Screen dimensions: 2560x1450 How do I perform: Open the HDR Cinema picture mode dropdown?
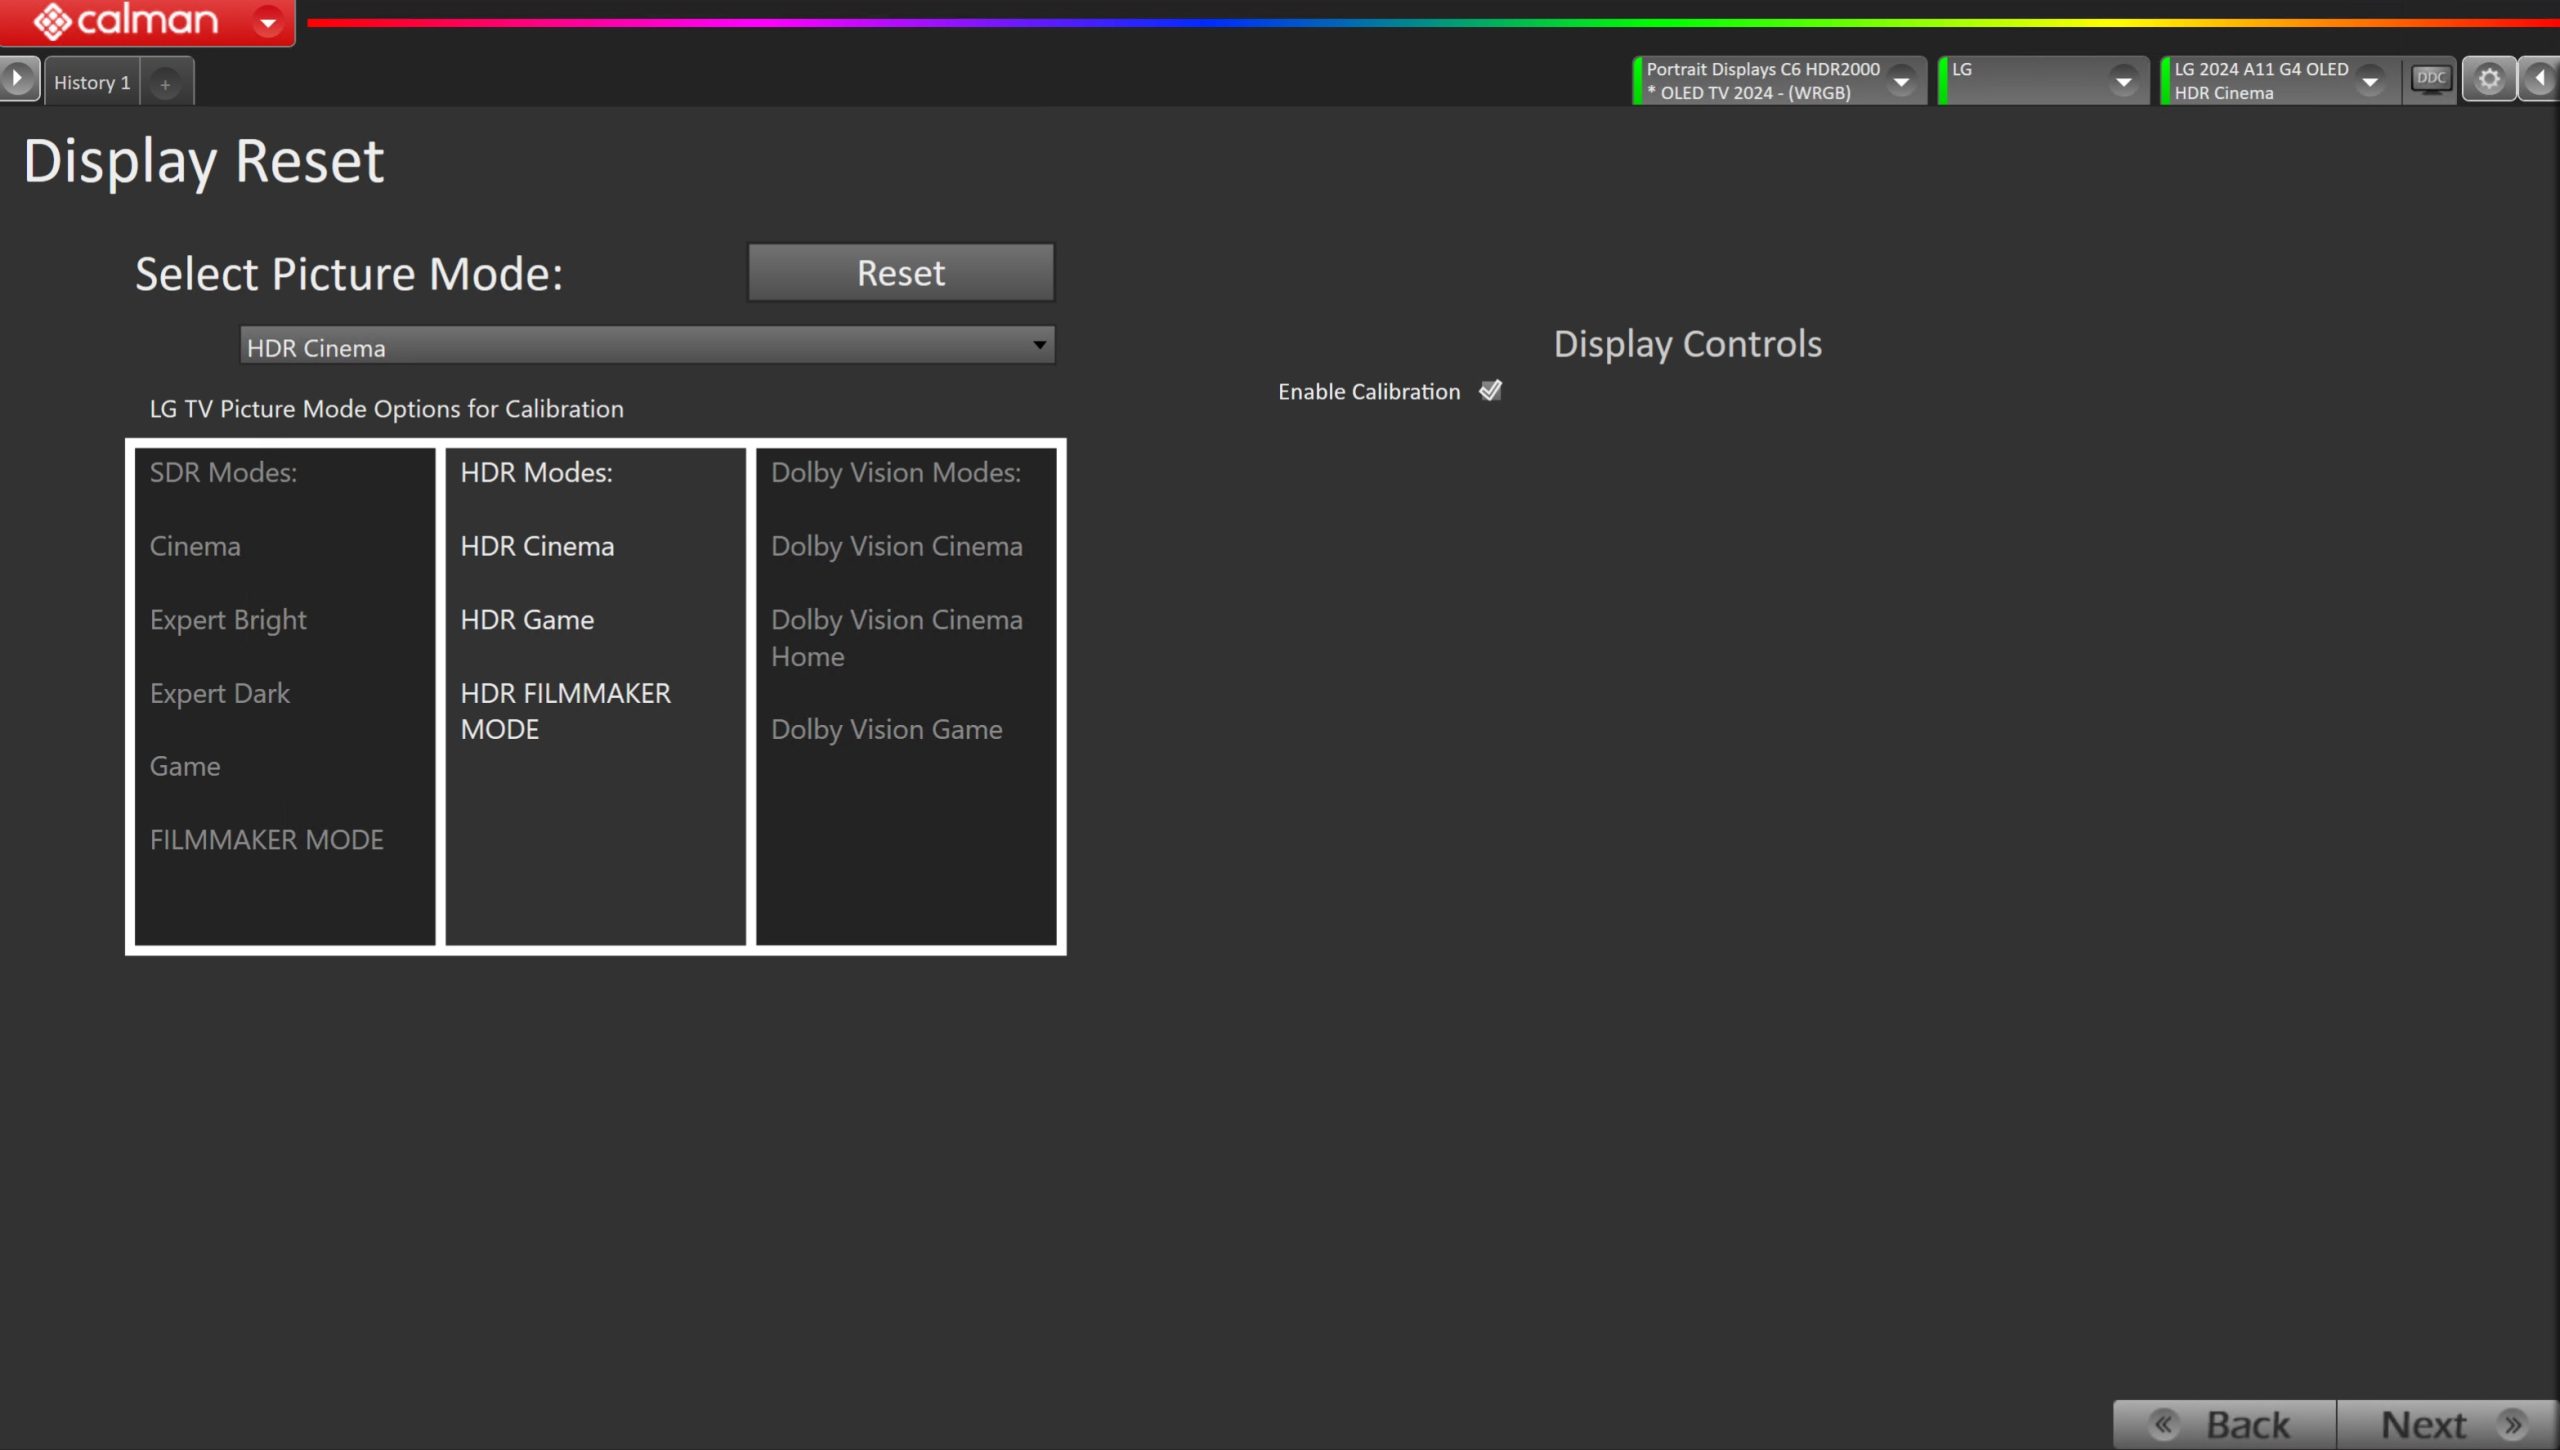[x=647, y=346]
